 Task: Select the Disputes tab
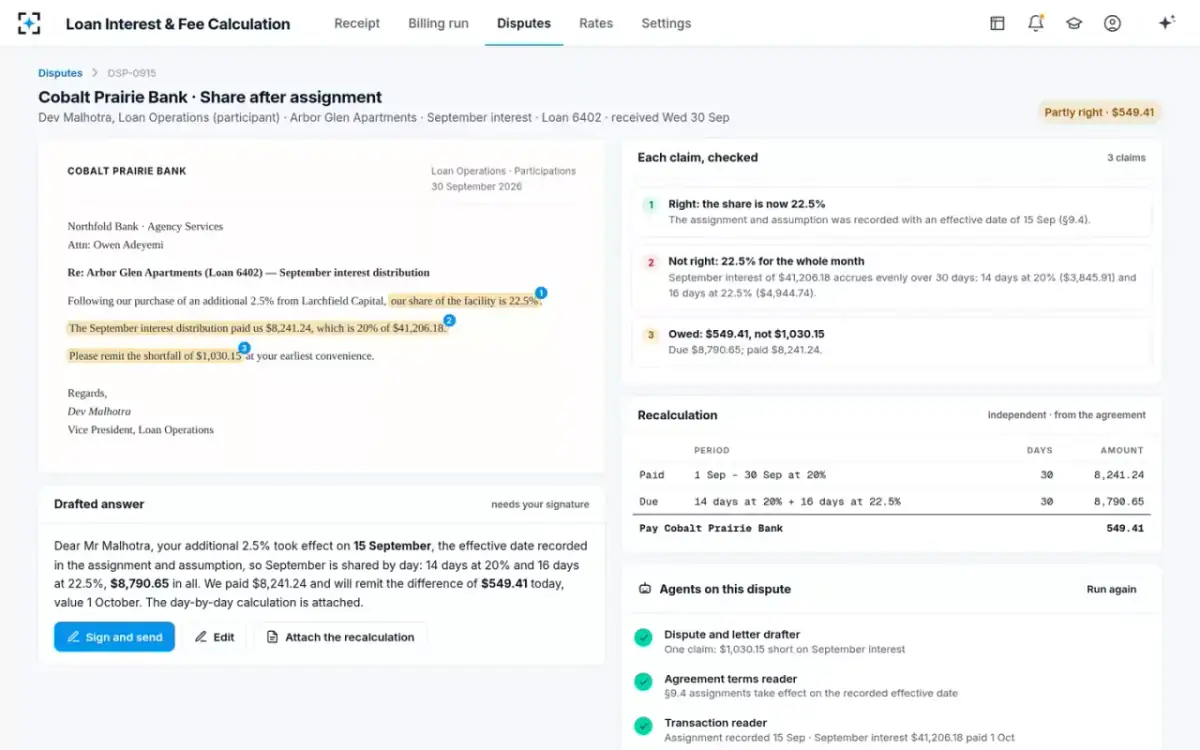pos(524,23)
